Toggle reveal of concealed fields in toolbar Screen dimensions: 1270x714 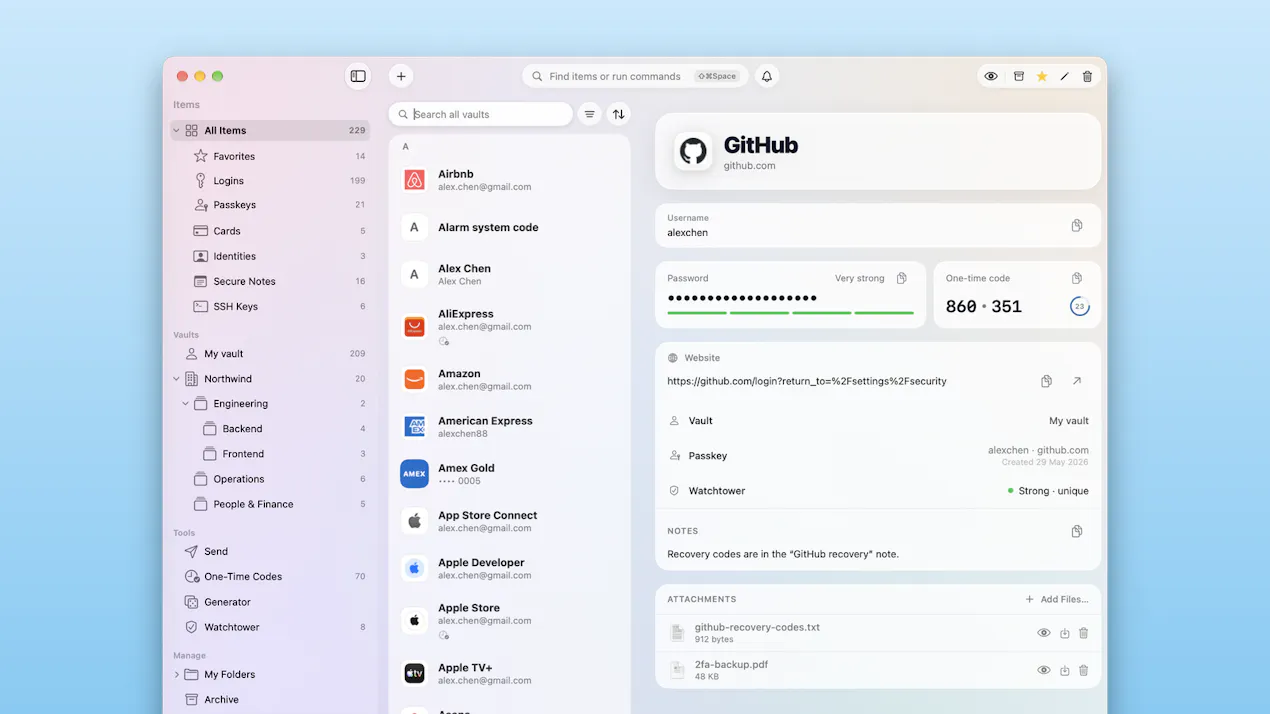(x=991, y=76)
